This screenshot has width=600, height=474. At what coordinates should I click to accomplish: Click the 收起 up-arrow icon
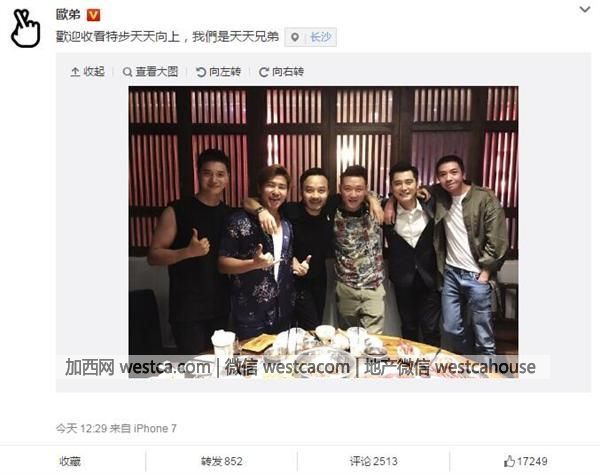click(x=75, y=72)
